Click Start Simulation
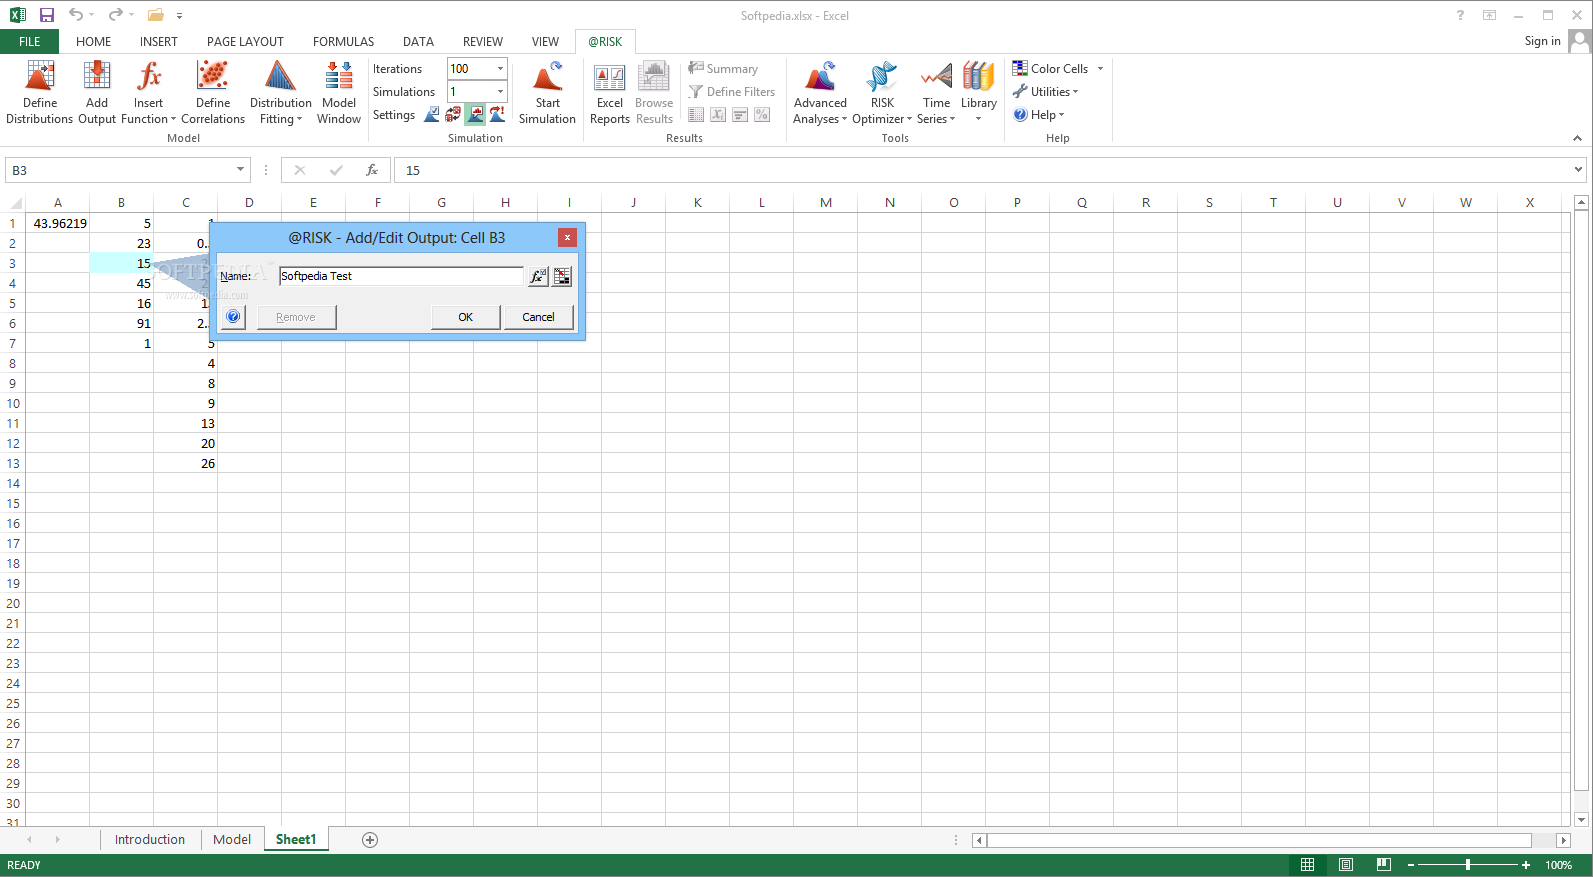The width and height of the screenshot is (1593, 877). (x=547, y=92)
